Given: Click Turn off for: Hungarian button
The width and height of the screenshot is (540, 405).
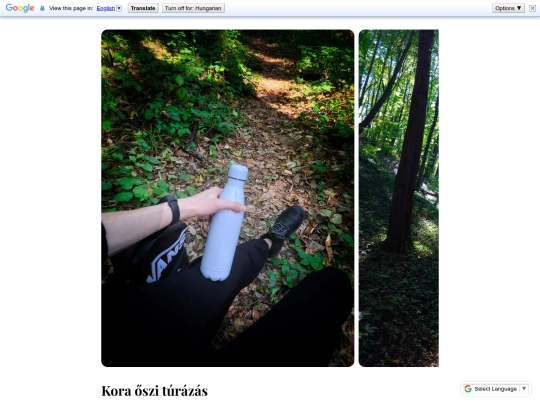Looking at the screenshot, I should pyautogui.click(x=193, y=8).
